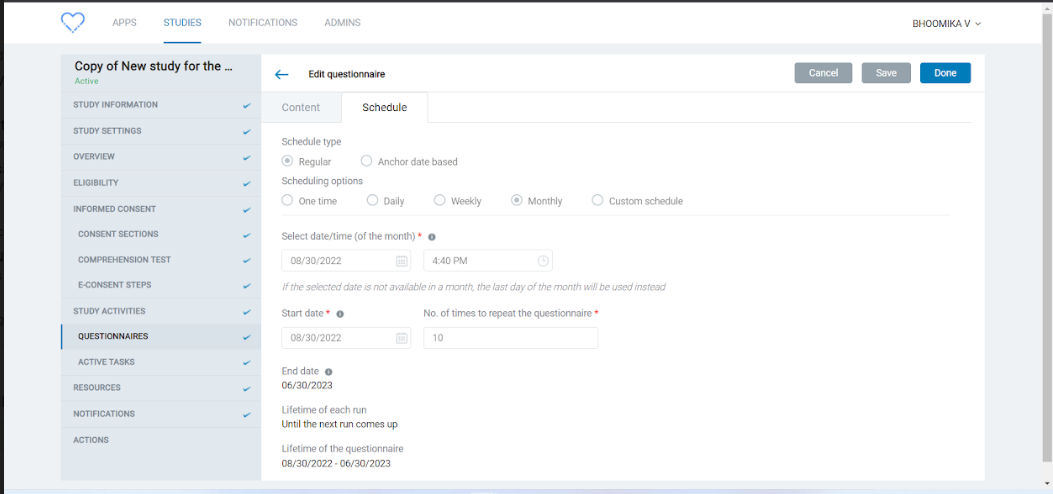Click the End date value 06/30/2023

click(307, 385)
